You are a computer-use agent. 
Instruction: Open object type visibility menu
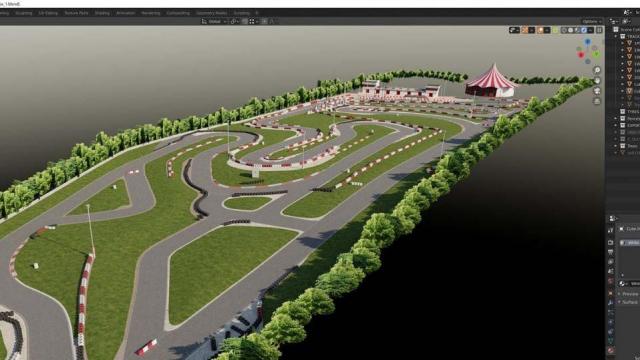point(514,30)
